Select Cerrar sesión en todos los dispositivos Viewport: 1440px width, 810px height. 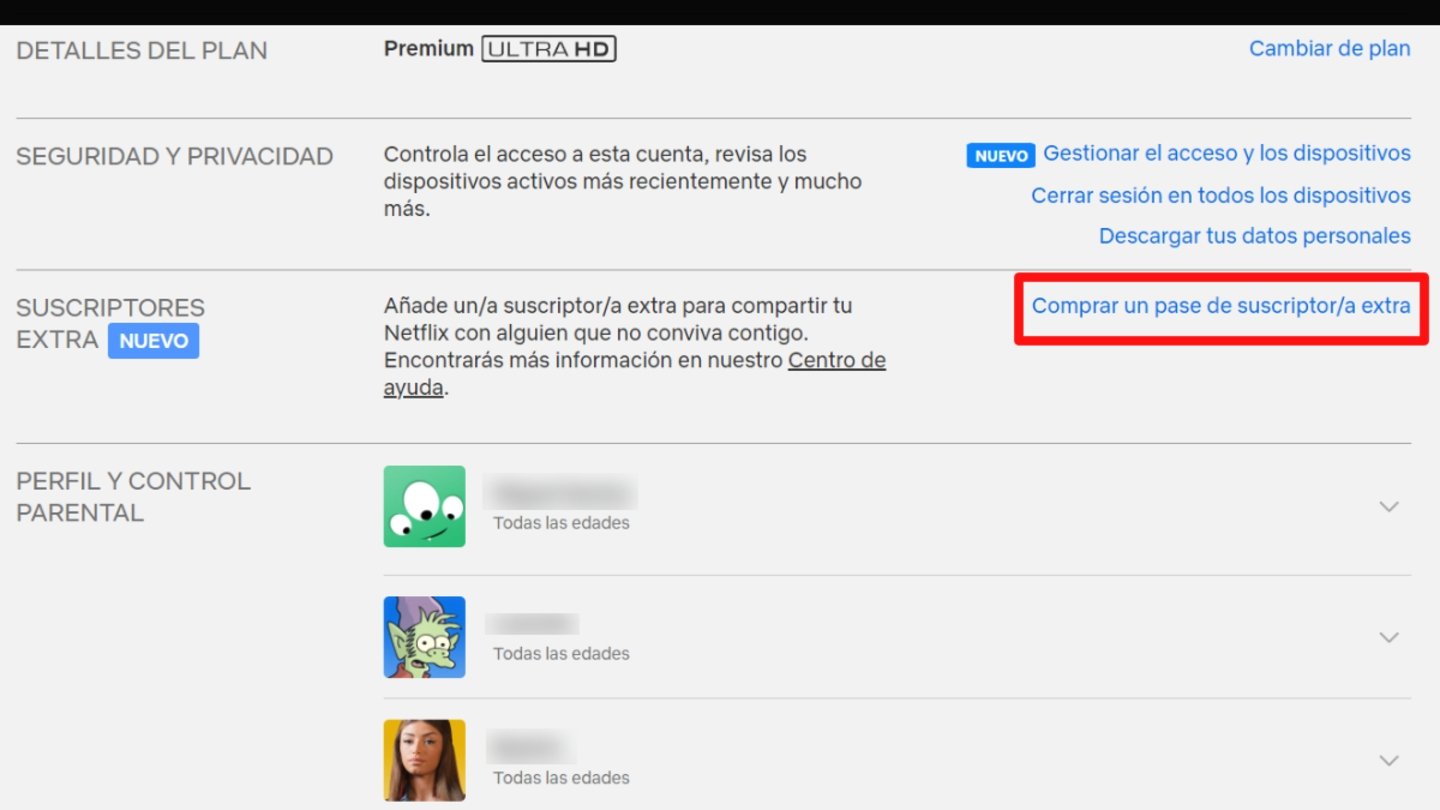1221,195
